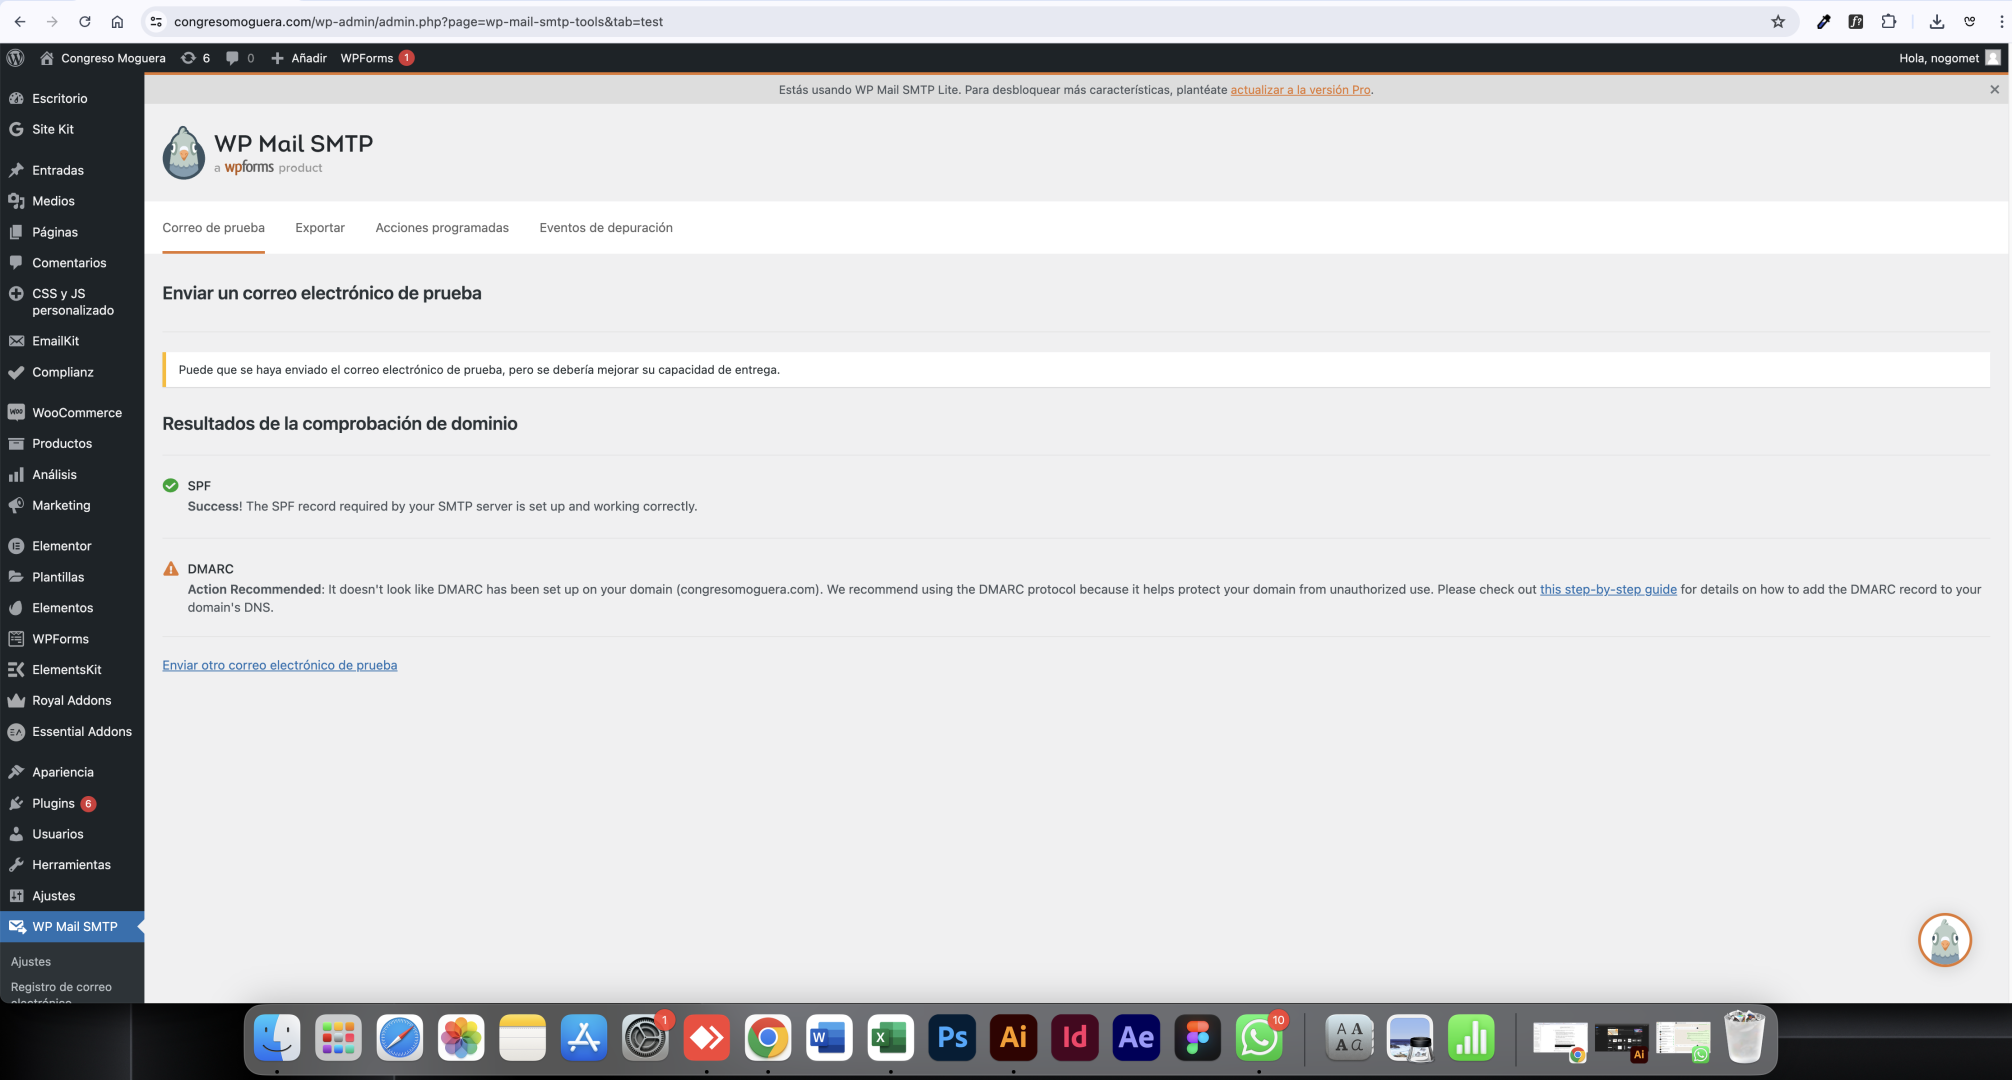The image size is (2012, 1080).
Task: Select the Correo de prueba tab
Action: click(213, 228)
